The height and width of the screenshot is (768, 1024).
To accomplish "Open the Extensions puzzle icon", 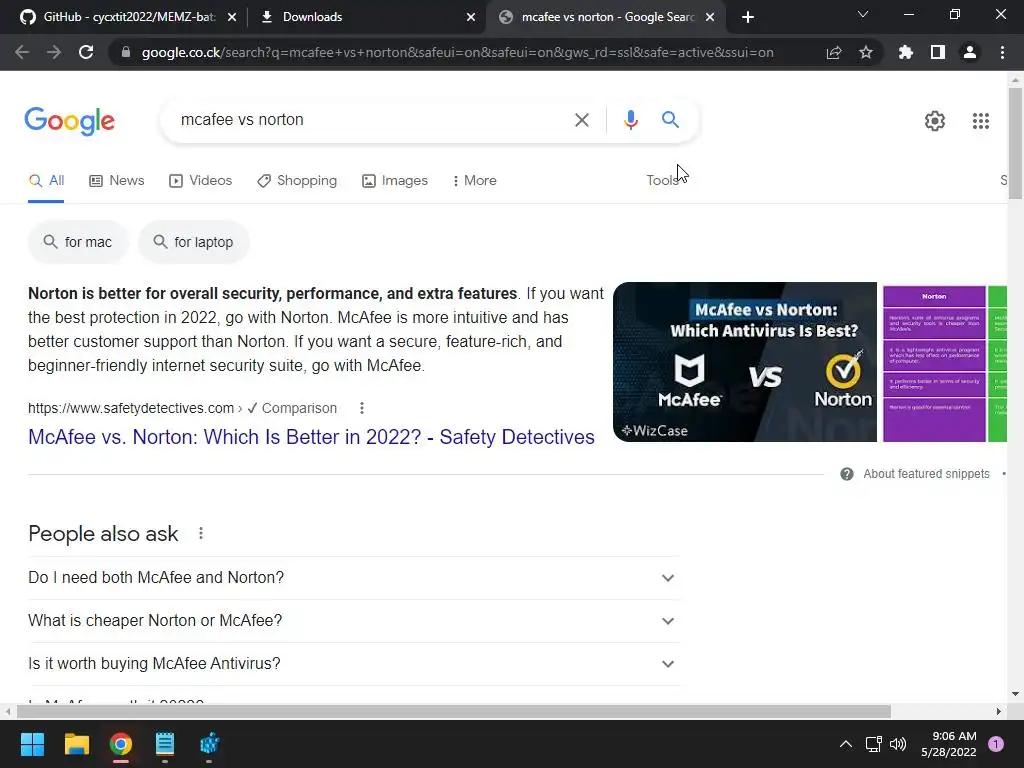I will click(906, 52).
